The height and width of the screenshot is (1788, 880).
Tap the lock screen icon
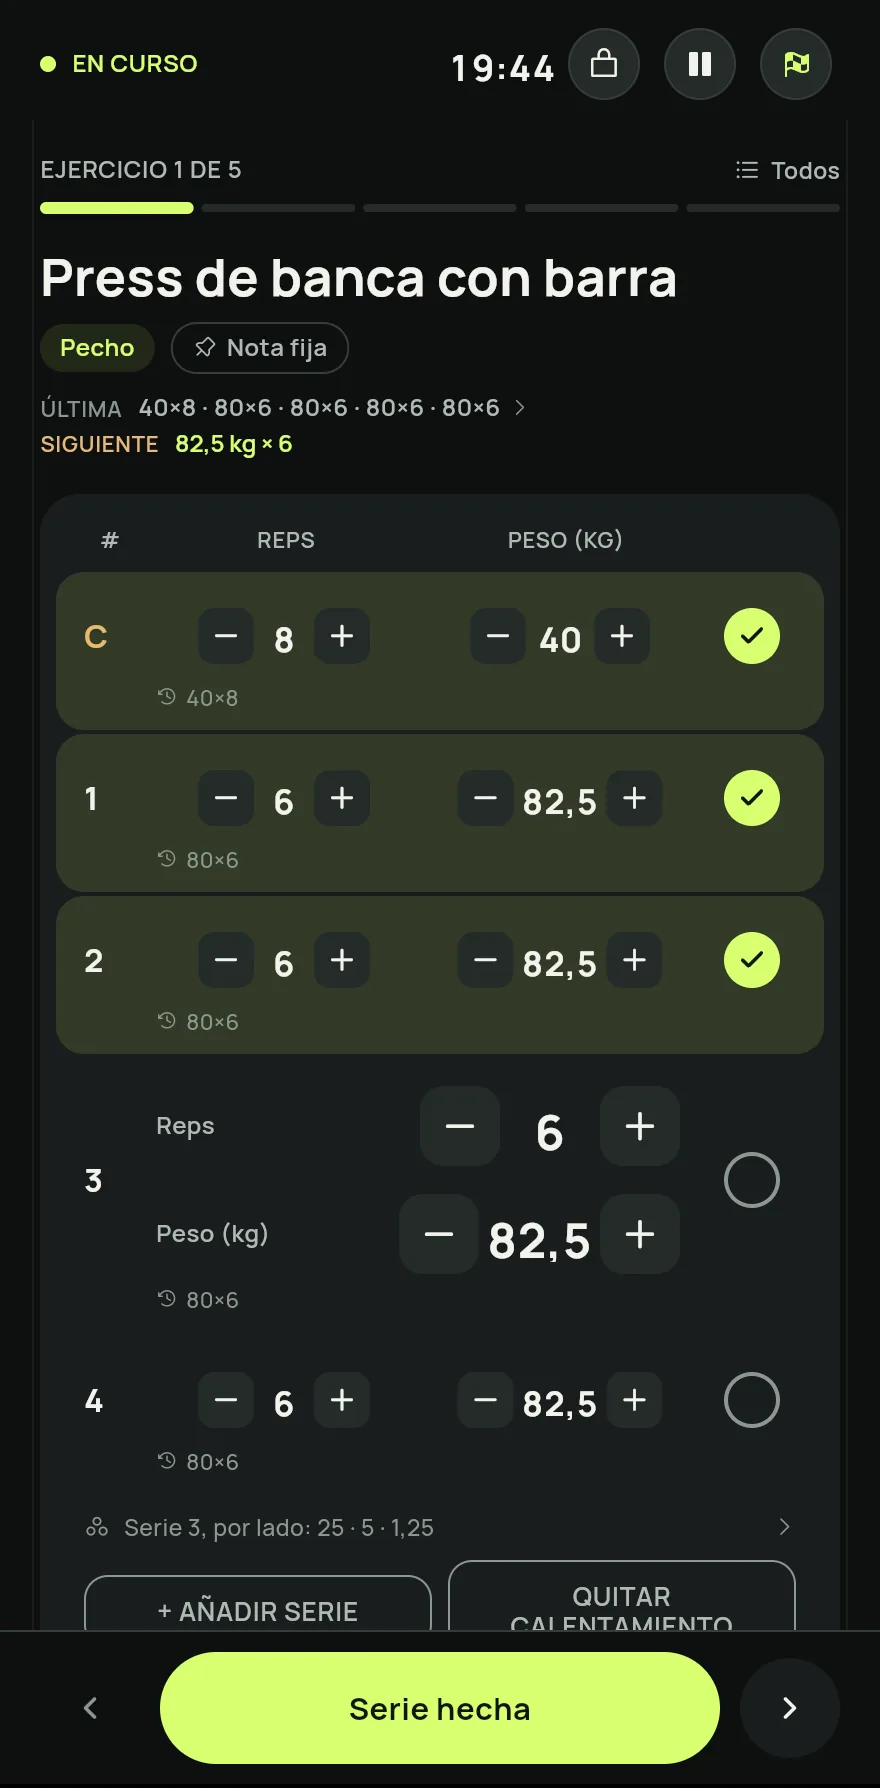tap(604, 64)
